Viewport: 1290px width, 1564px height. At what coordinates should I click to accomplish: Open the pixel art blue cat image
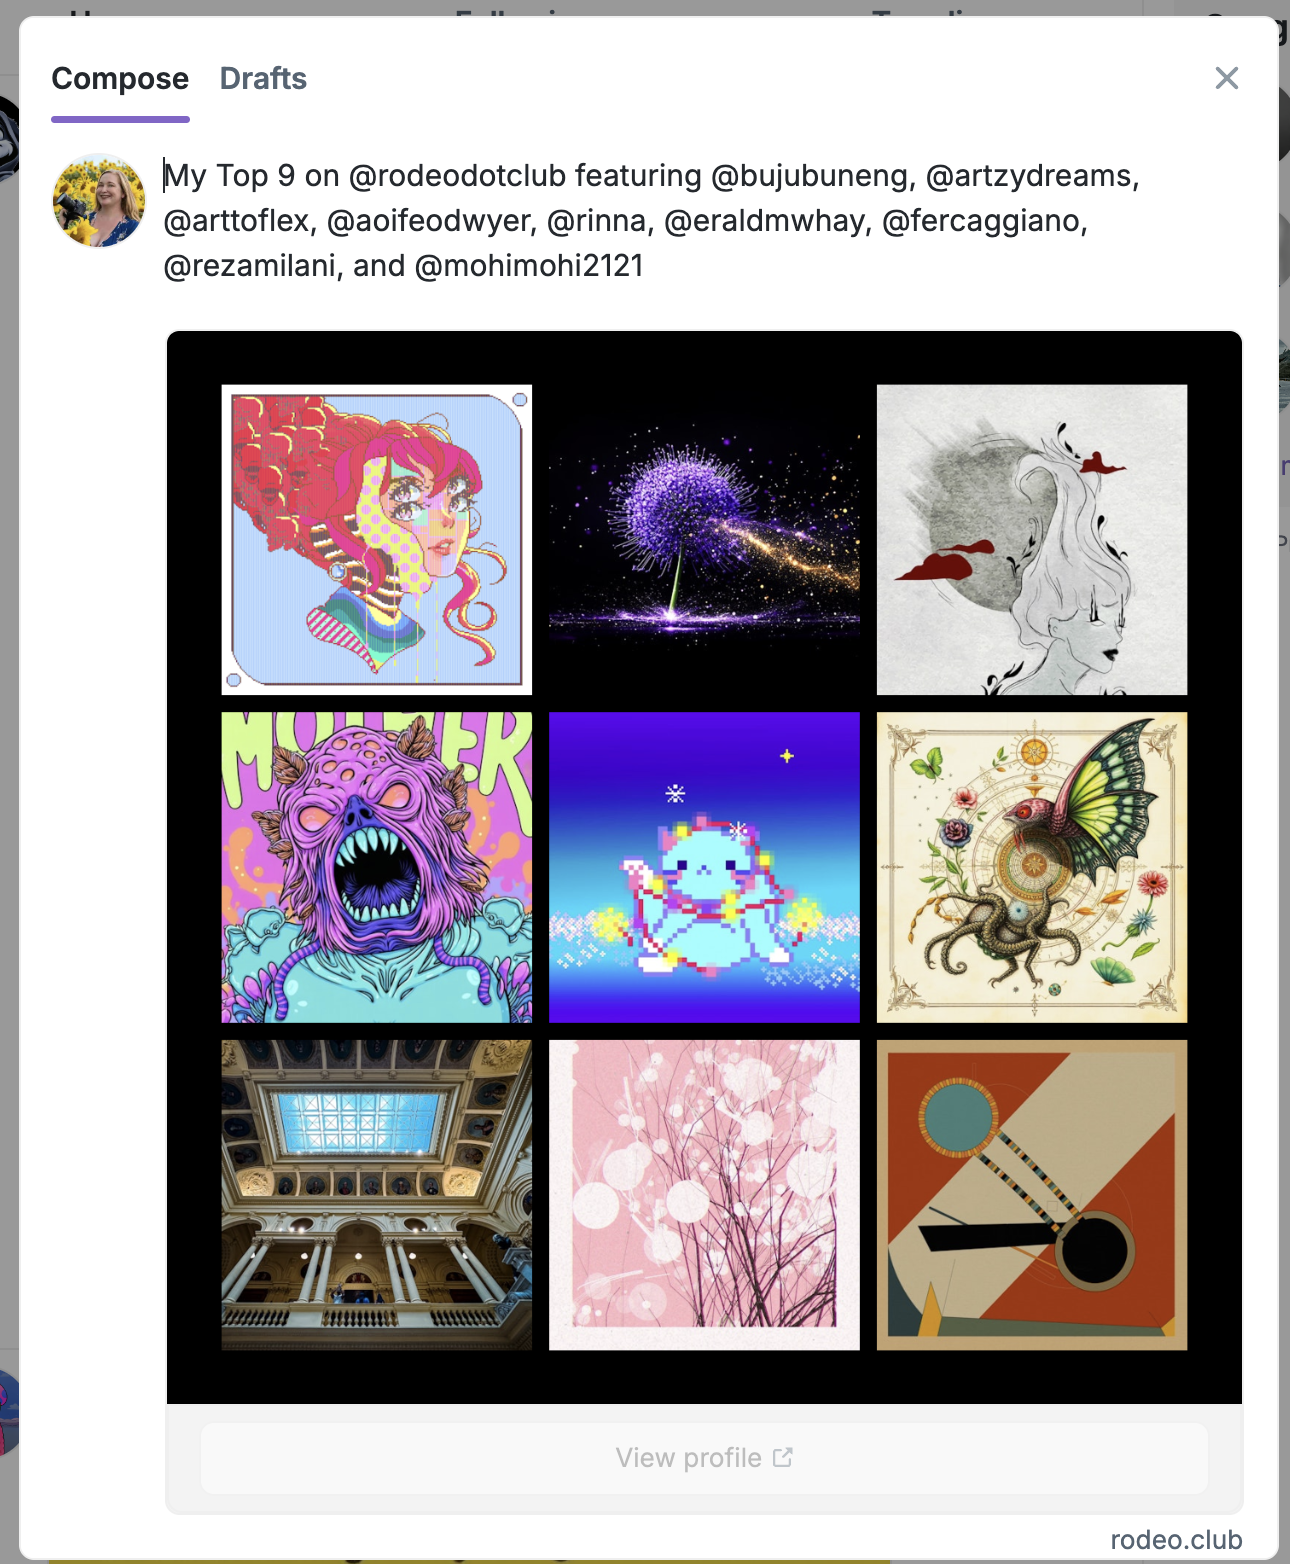704,867
